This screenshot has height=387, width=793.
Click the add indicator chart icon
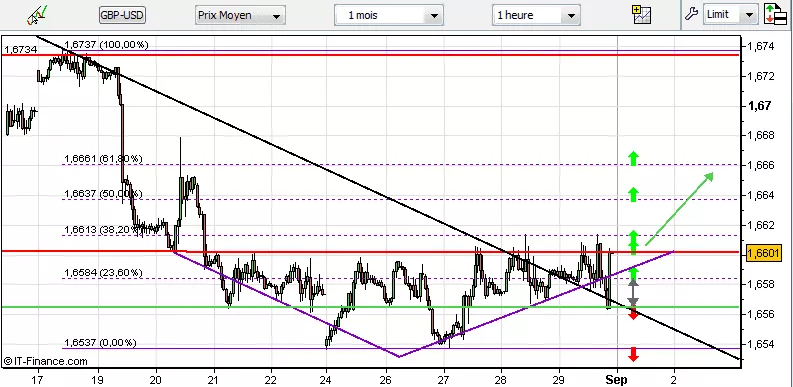642,15
